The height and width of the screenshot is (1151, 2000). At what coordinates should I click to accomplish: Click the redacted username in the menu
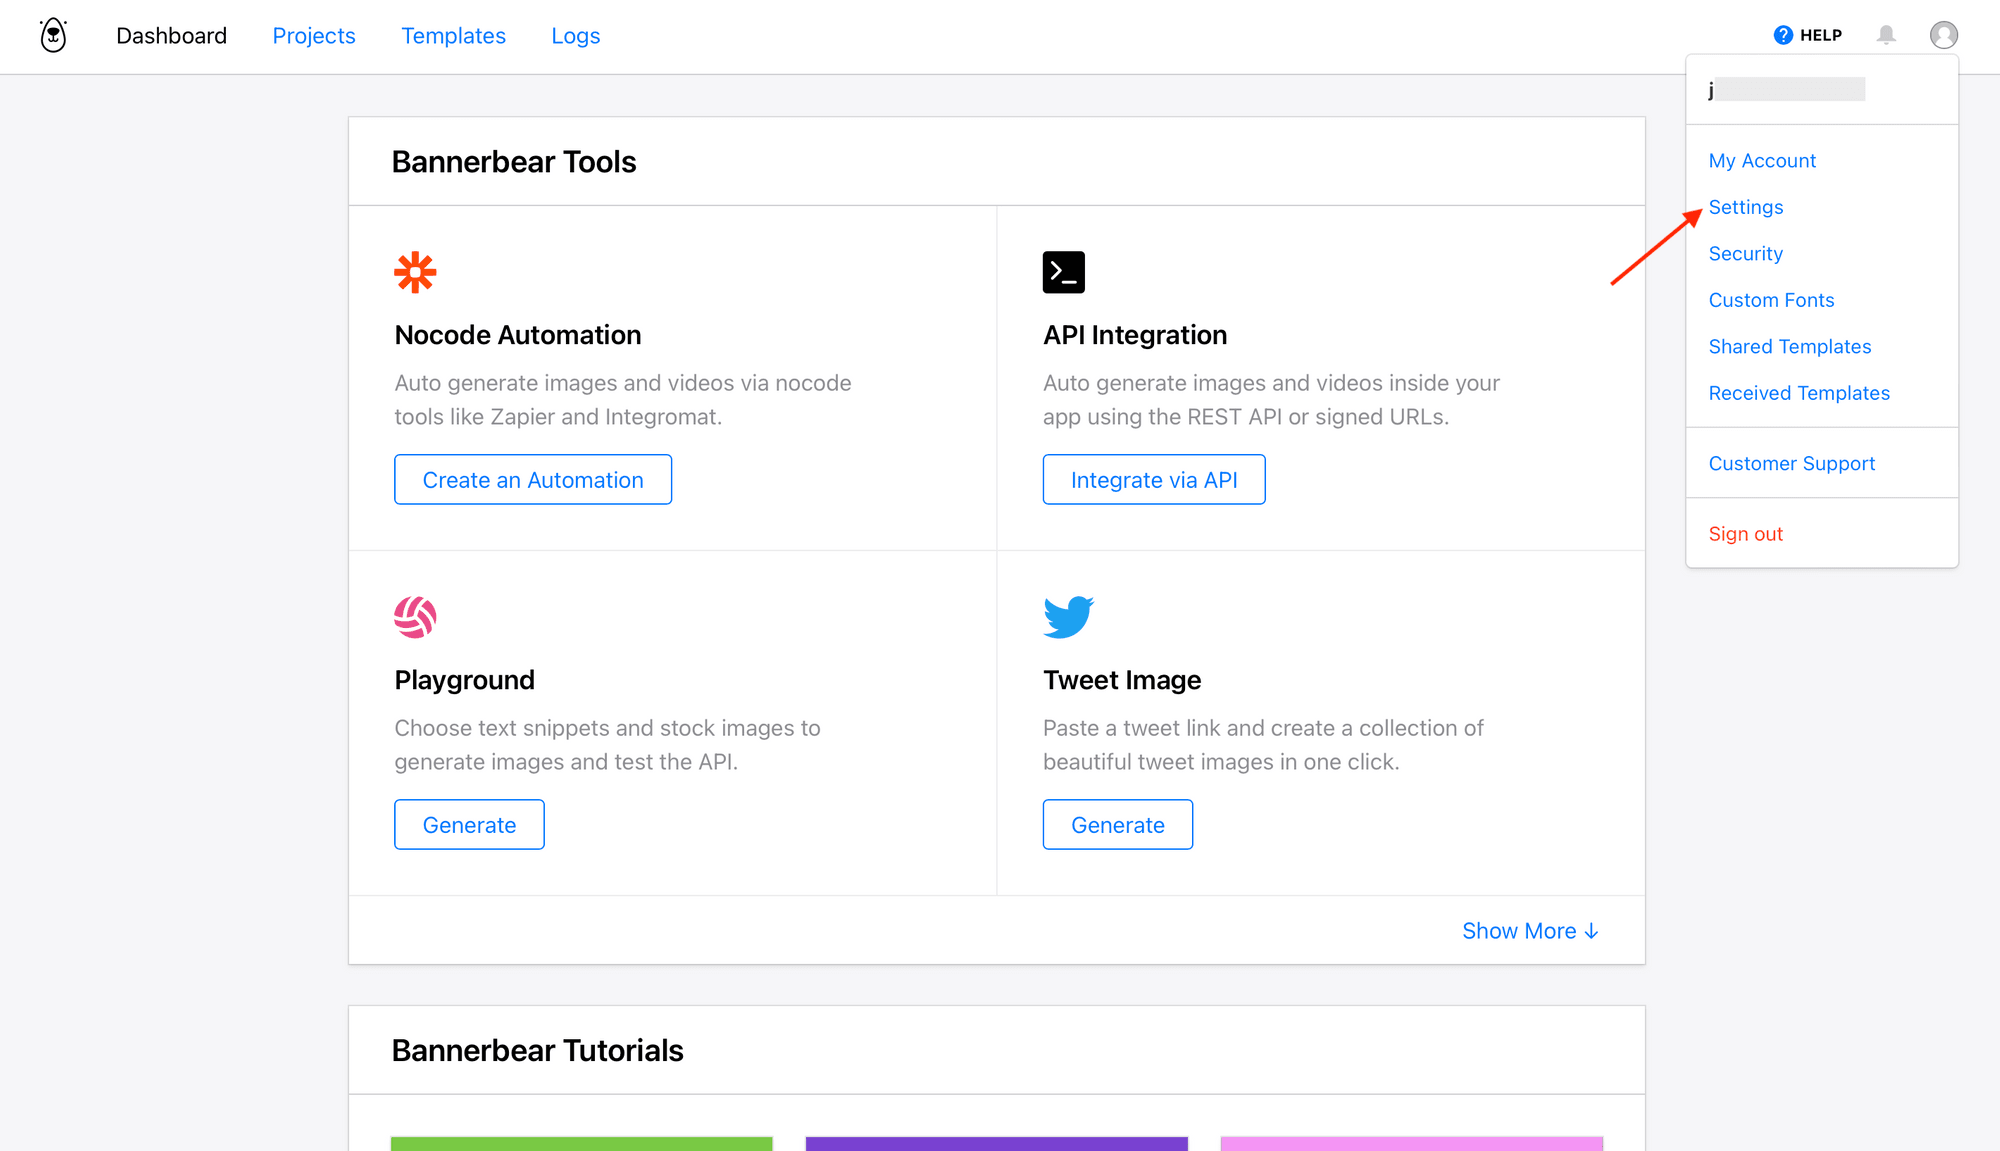click(x=1786, y=89)
